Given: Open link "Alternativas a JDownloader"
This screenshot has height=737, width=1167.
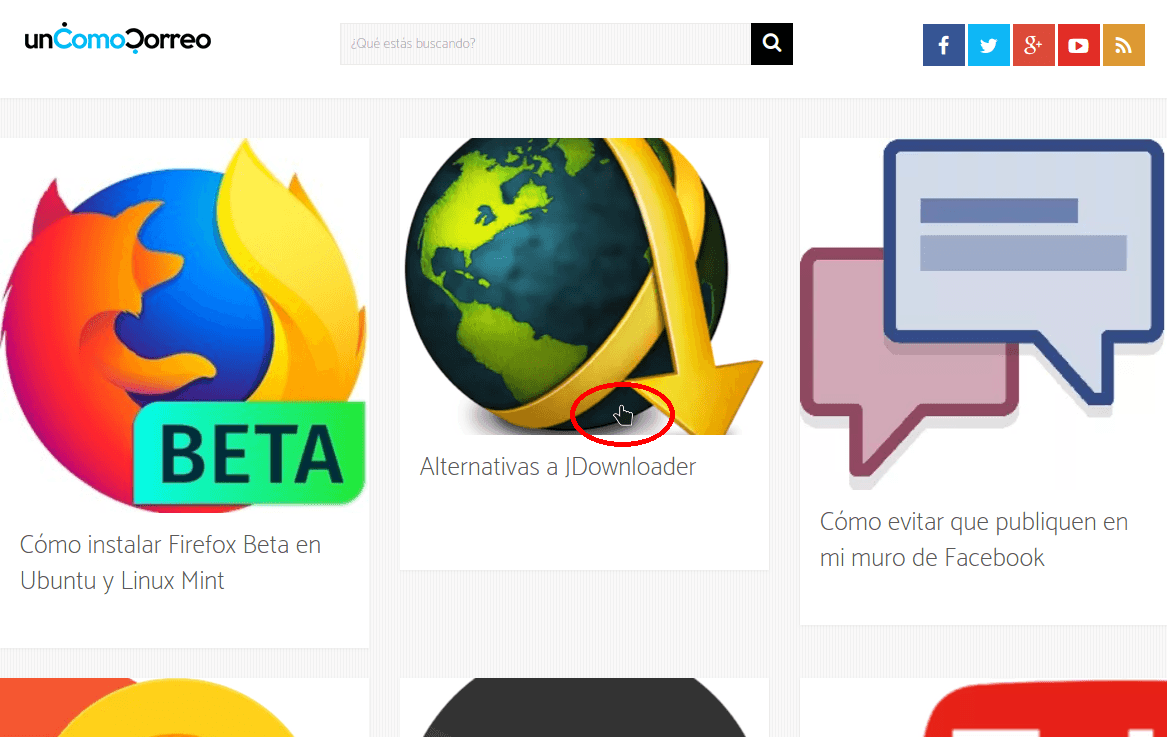Looking at the screenshot, I should pyautogui.click(x=557, y=467).
